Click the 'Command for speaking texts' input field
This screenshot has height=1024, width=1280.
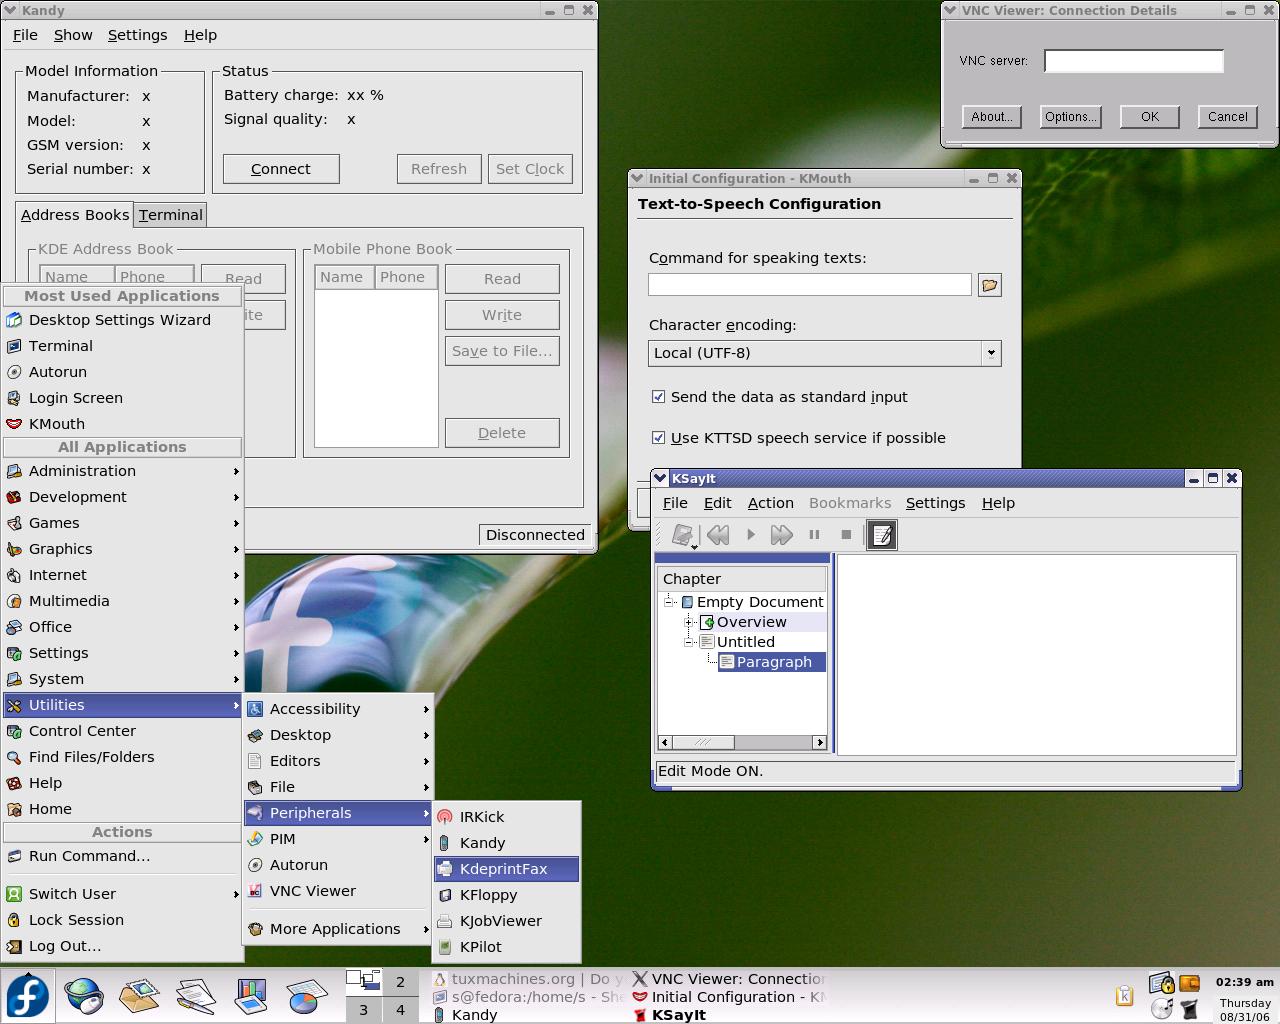[x=810, y=285]
